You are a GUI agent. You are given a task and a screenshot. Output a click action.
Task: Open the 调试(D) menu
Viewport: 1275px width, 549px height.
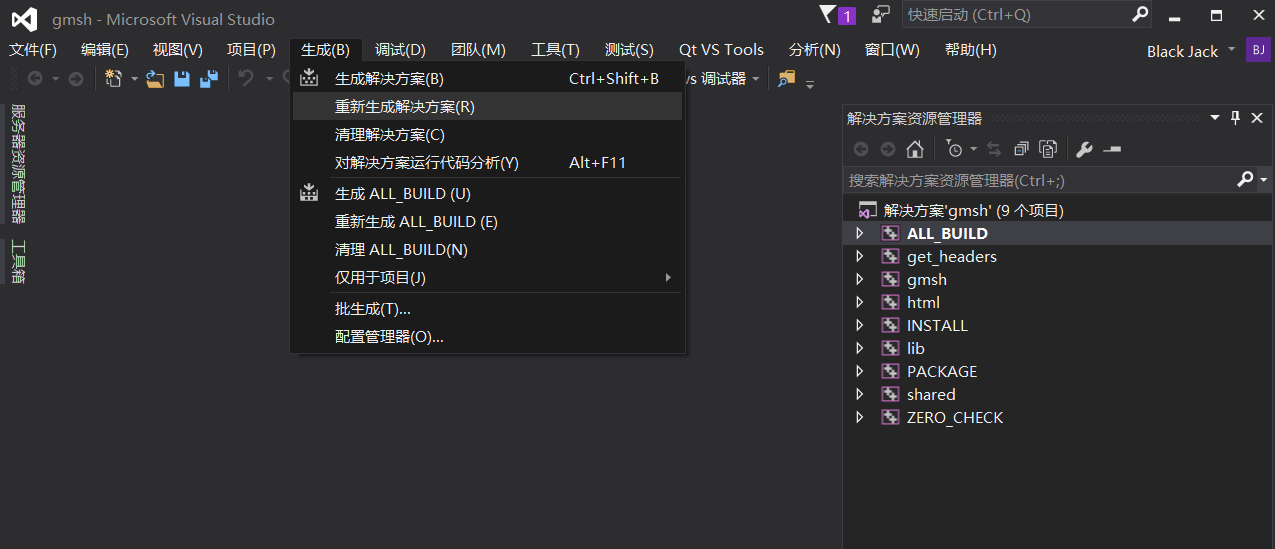(400, 50)
